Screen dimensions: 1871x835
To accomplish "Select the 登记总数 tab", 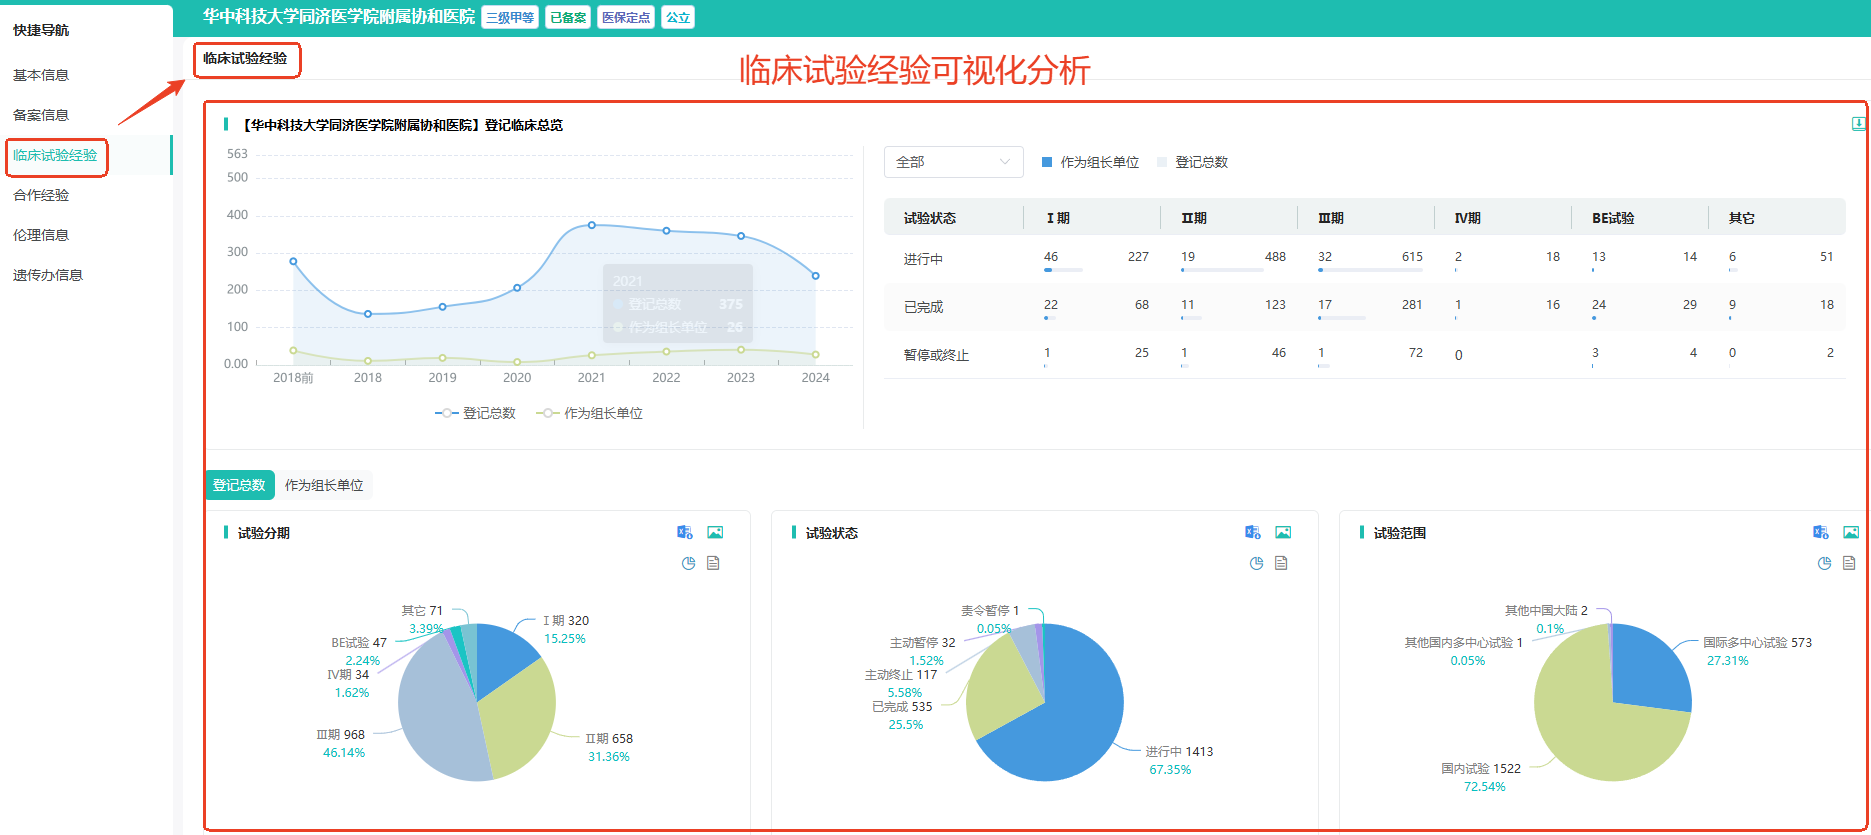I will (x=239, y=485).
